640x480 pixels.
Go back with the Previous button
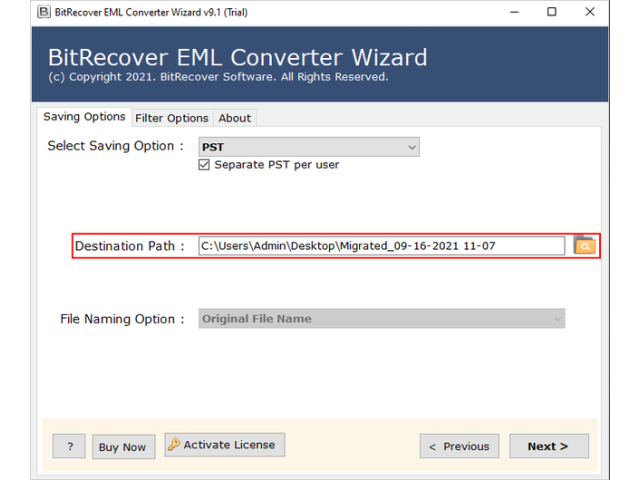click(x=459, y=446)
